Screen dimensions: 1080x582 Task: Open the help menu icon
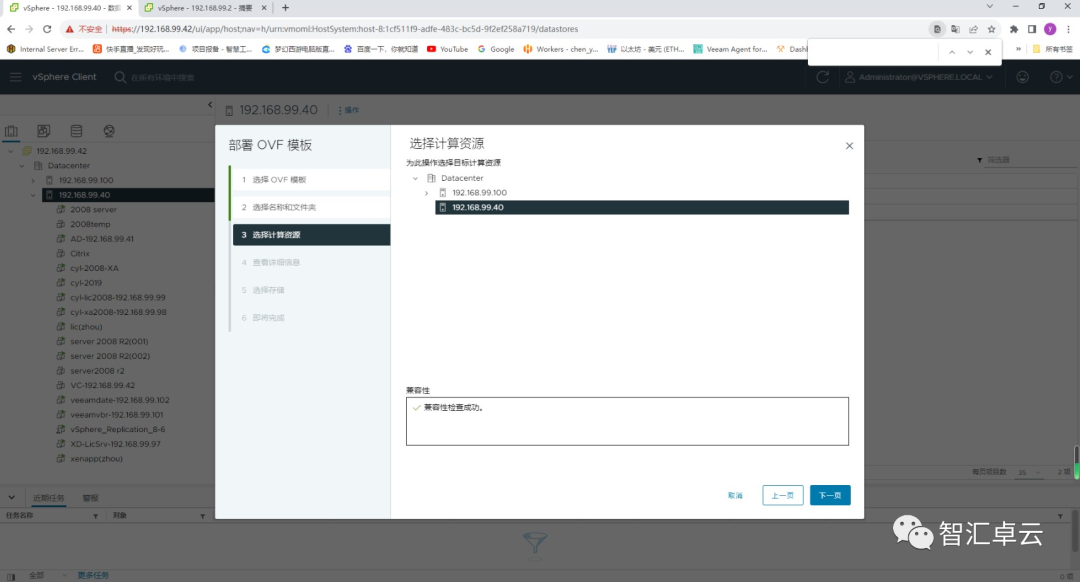point(1060,77)
